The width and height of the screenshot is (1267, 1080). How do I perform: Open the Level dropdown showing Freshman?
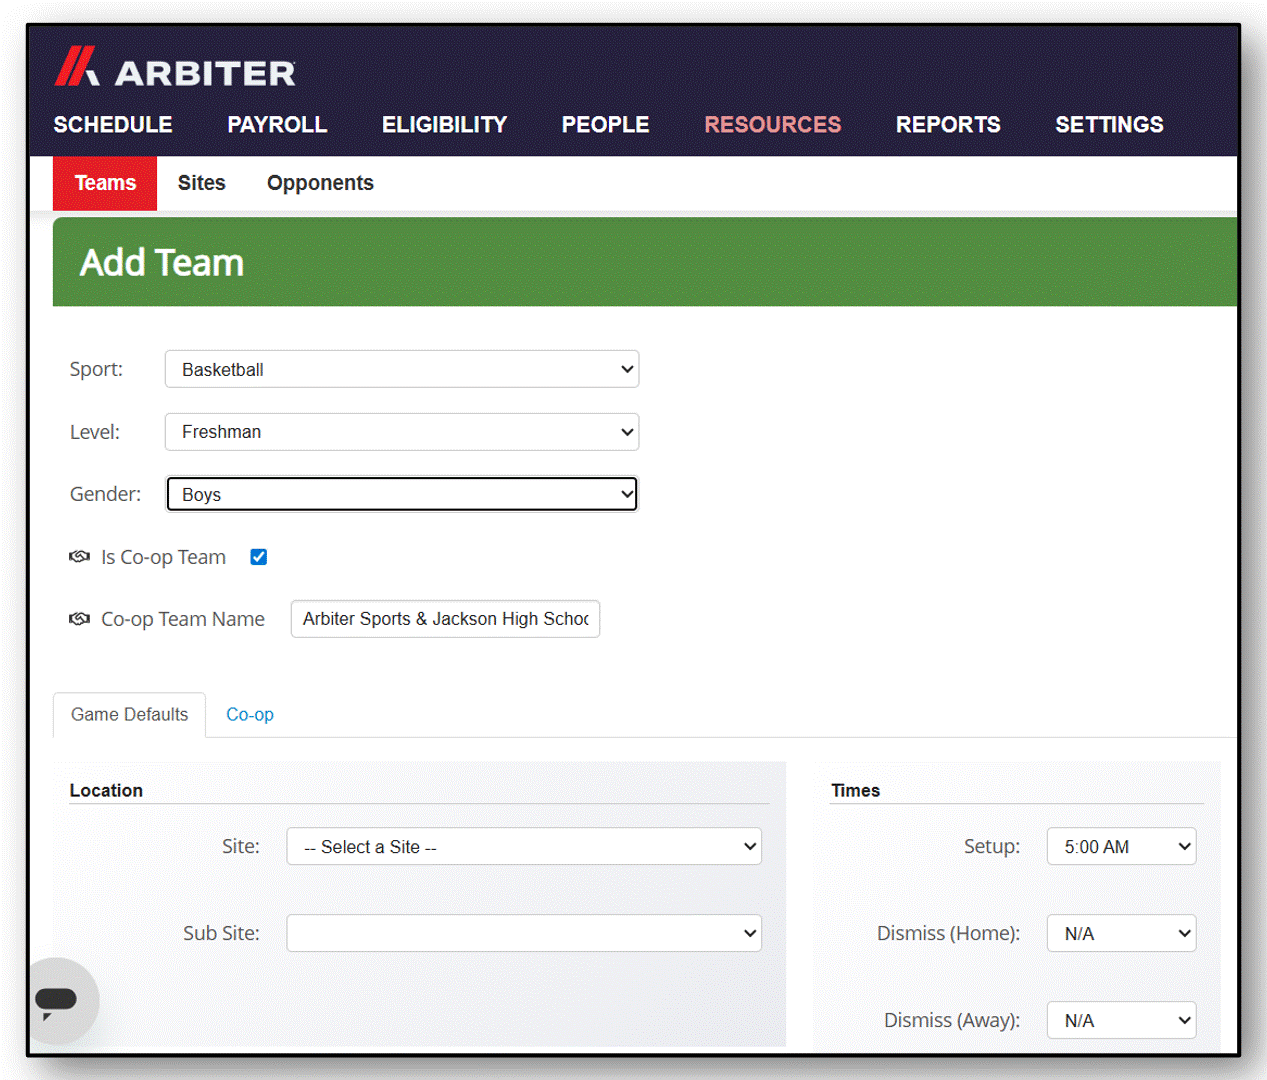point(402,432)
